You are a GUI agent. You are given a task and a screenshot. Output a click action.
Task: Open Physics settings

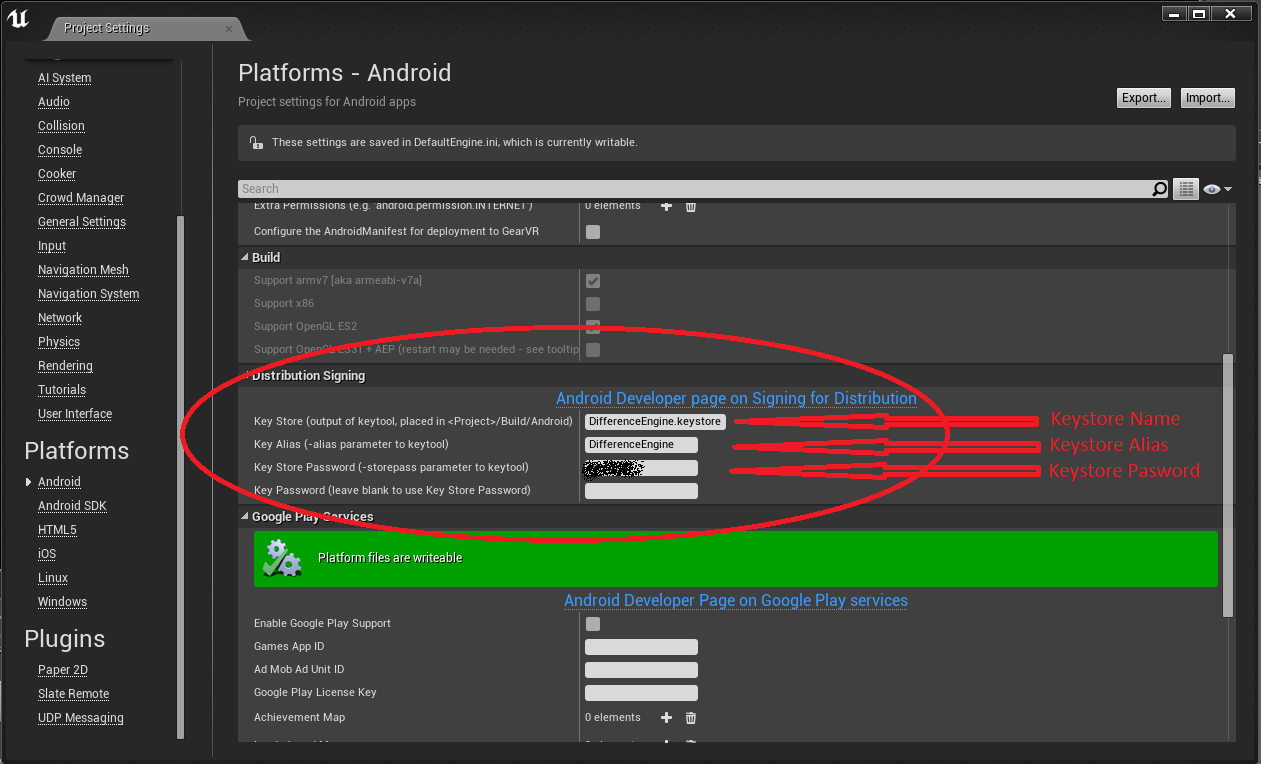[x=59, y=342]
